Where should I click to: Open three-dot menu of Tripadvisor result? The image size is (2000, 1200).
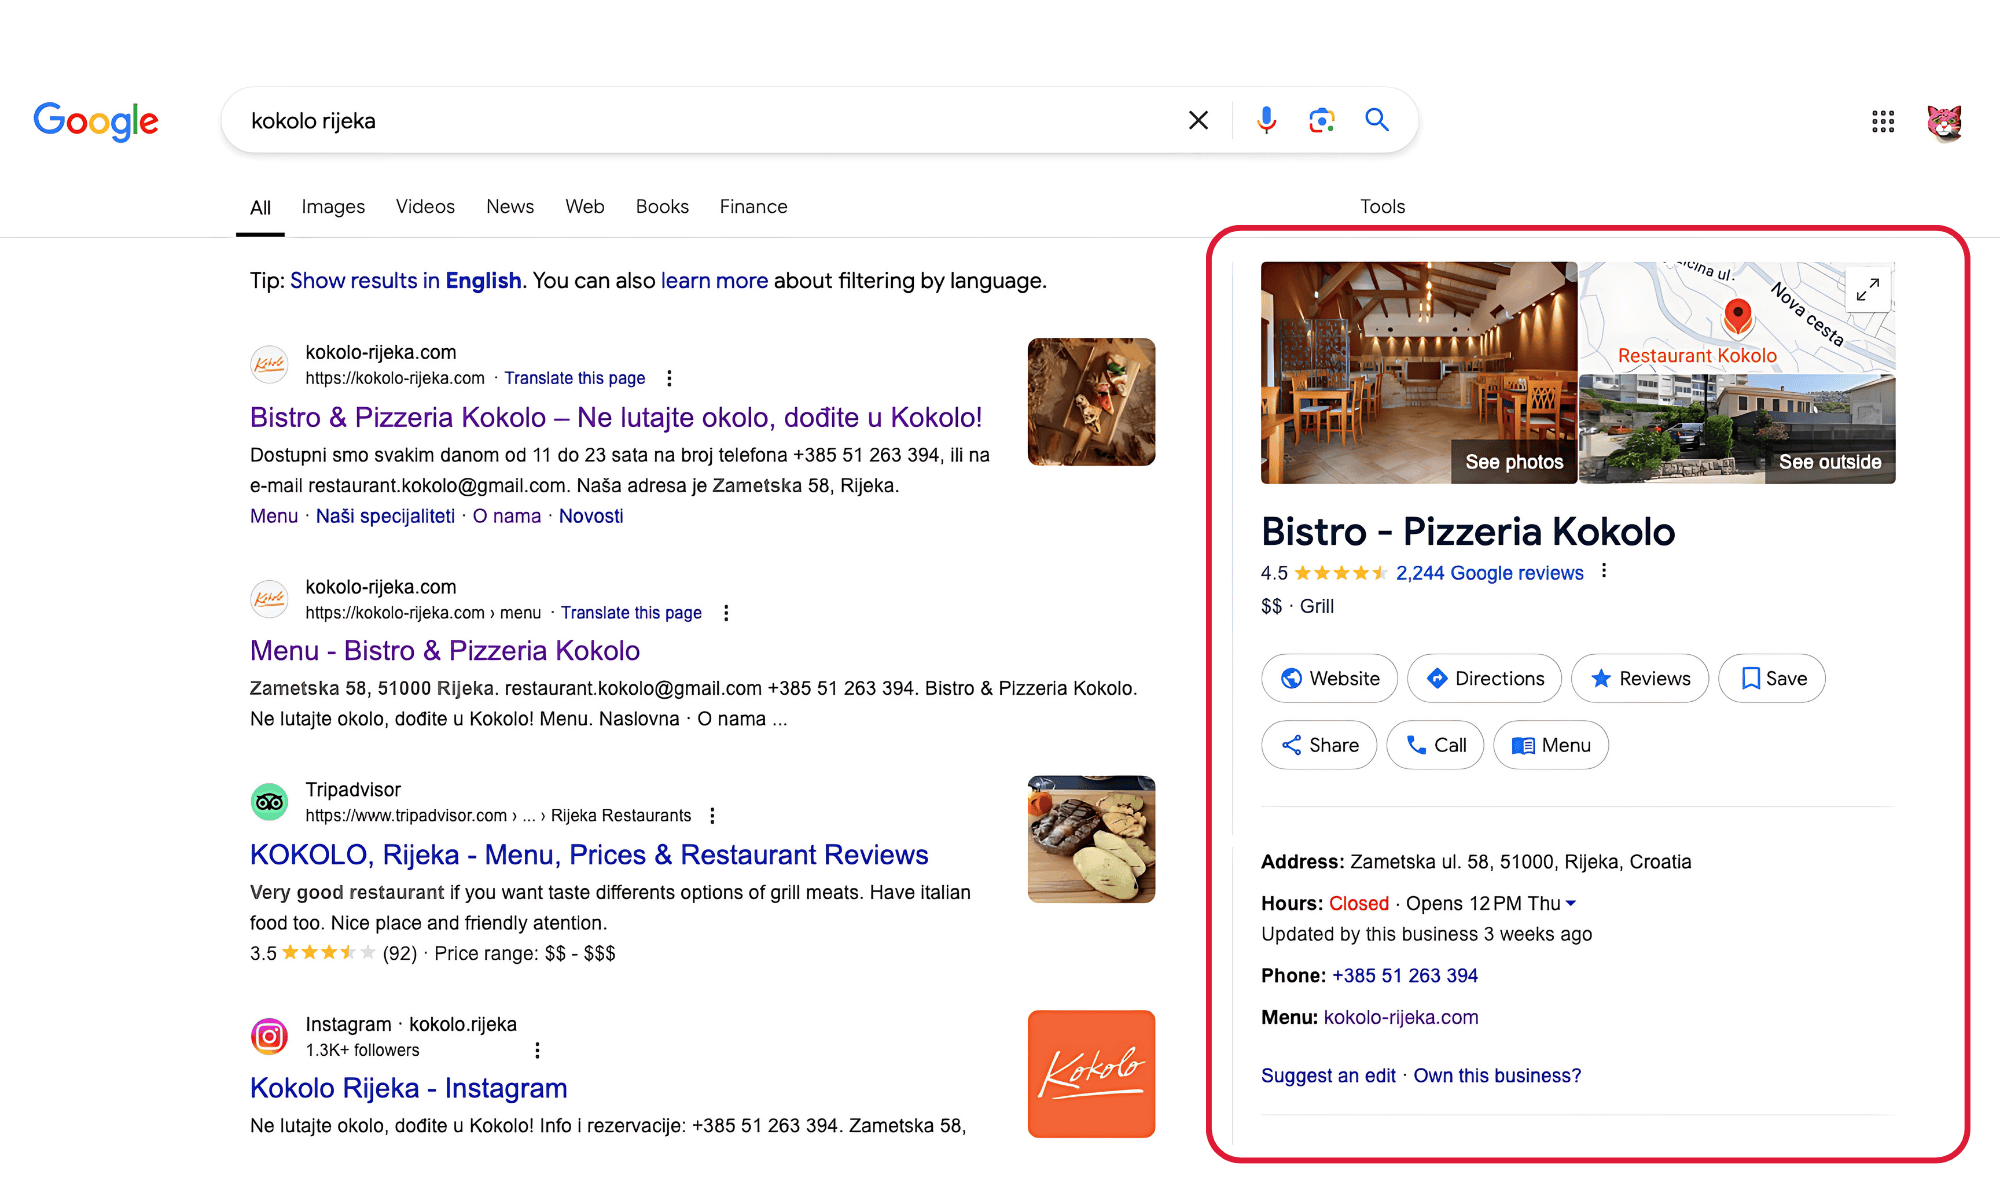tap(712, 816)
